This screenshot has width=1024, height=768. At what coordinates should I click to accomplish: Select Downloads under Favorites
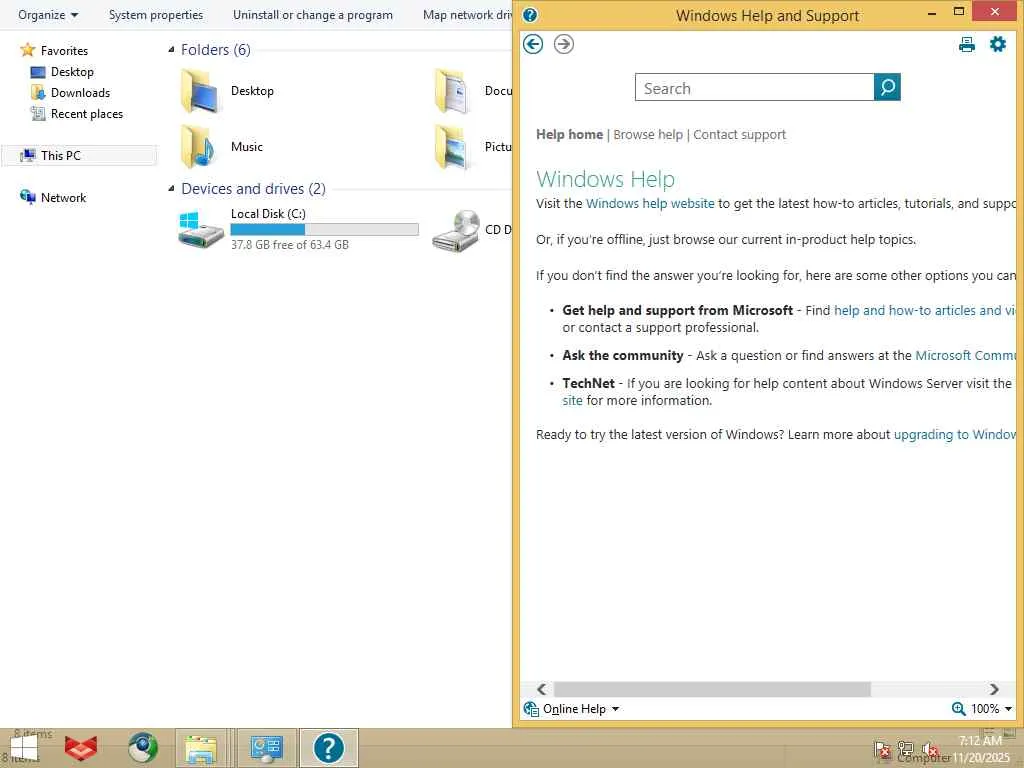pos(80,93)
